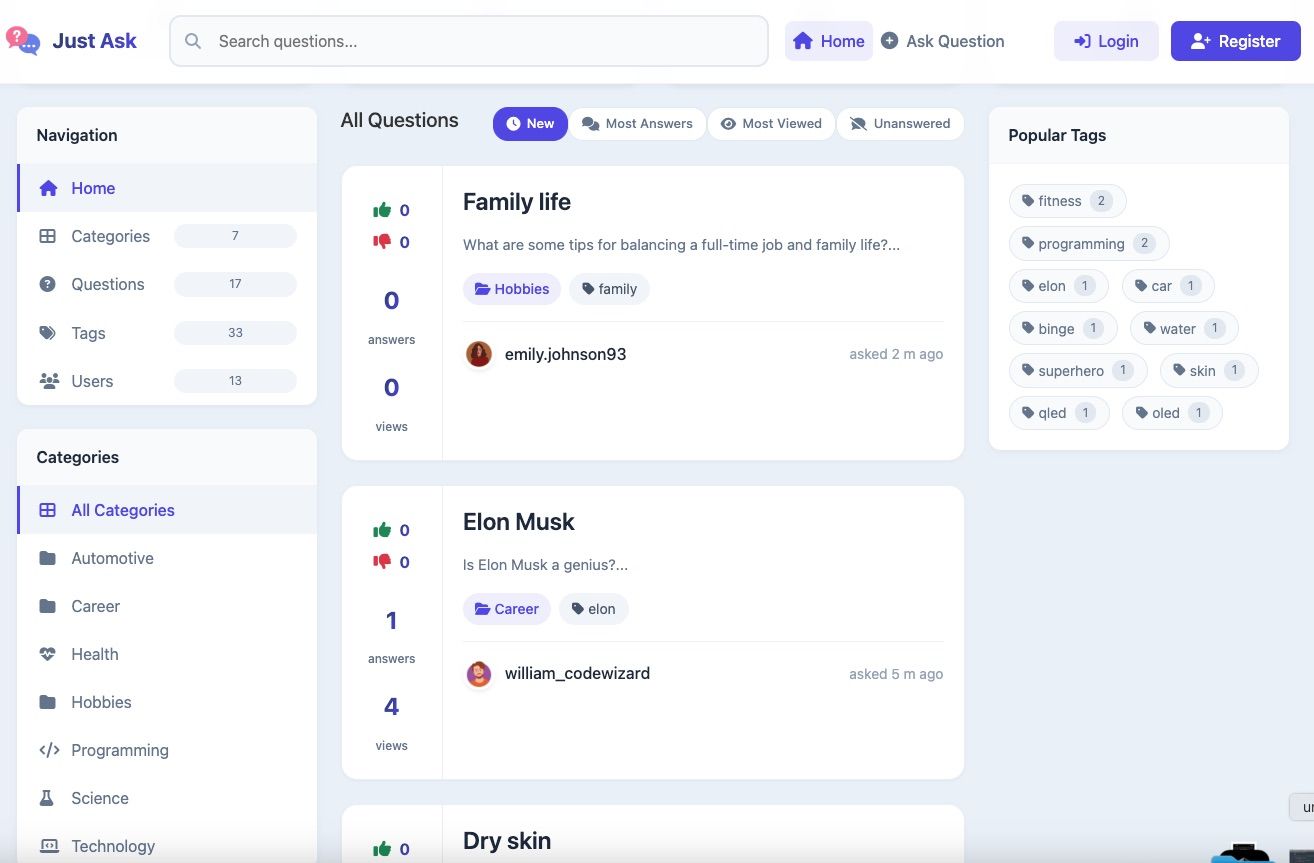The width and height of the screenshot is (1314, 863).
Task: Select the car popular tag
Action: 1168,286
